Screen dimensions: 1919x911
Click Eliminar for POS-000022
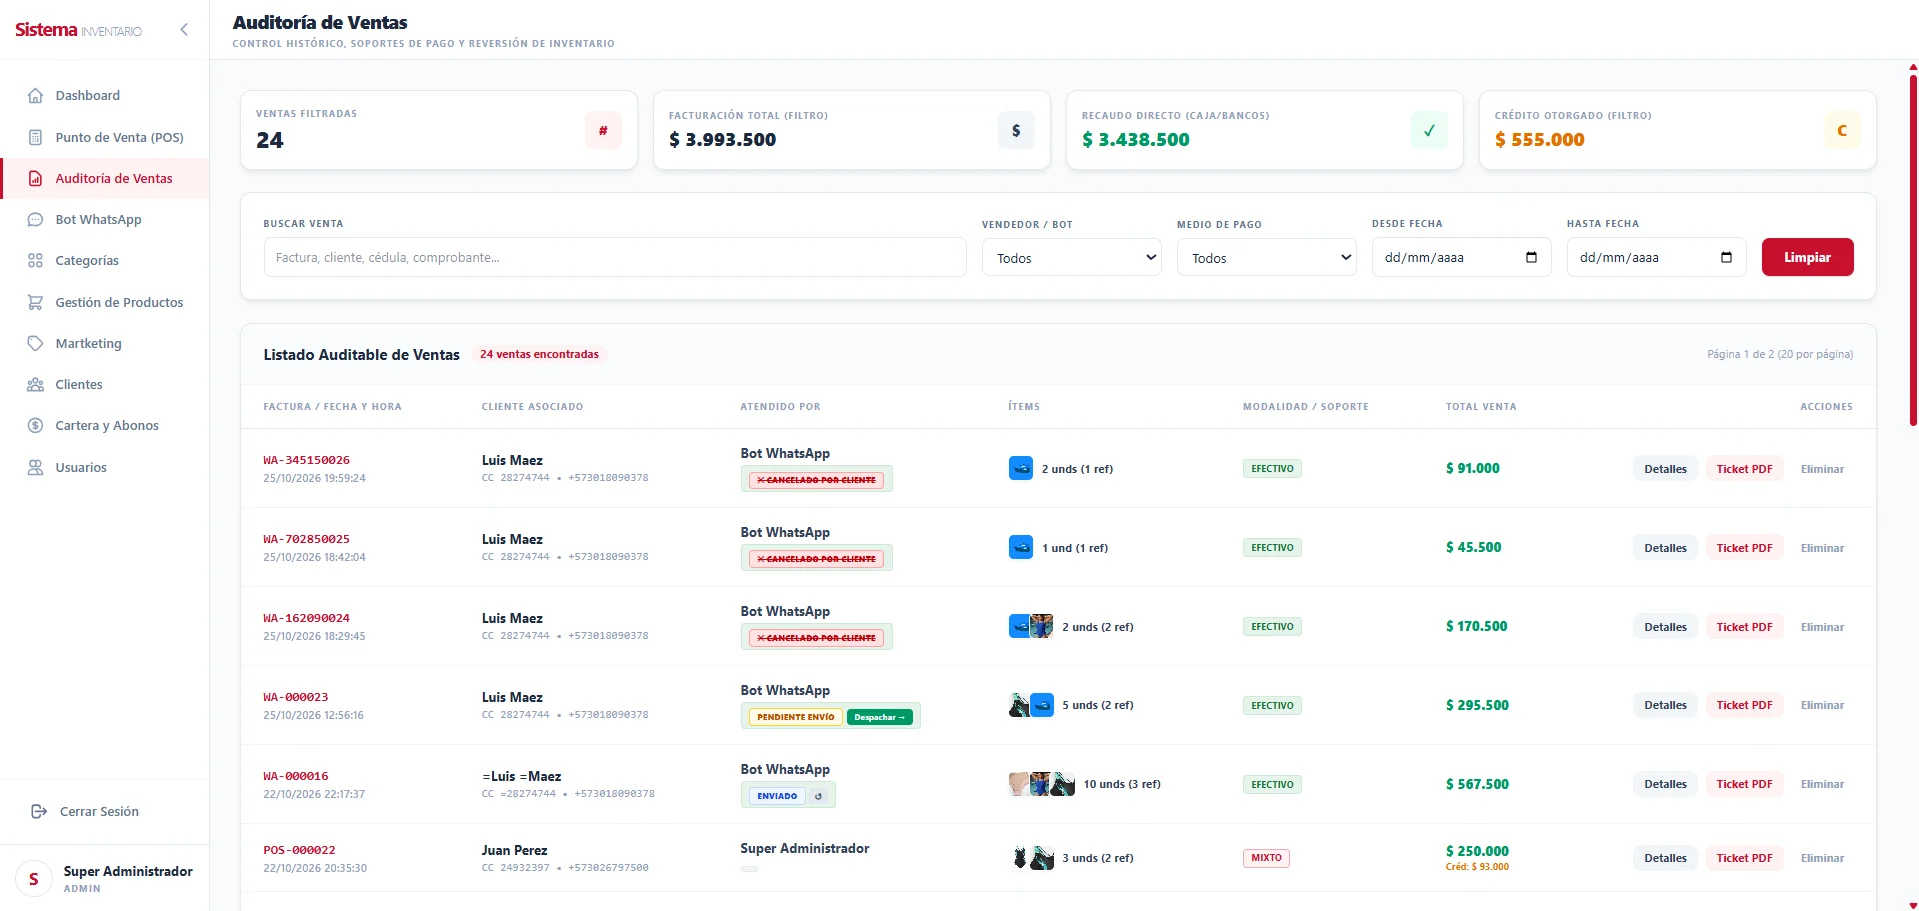(1822, 858)
